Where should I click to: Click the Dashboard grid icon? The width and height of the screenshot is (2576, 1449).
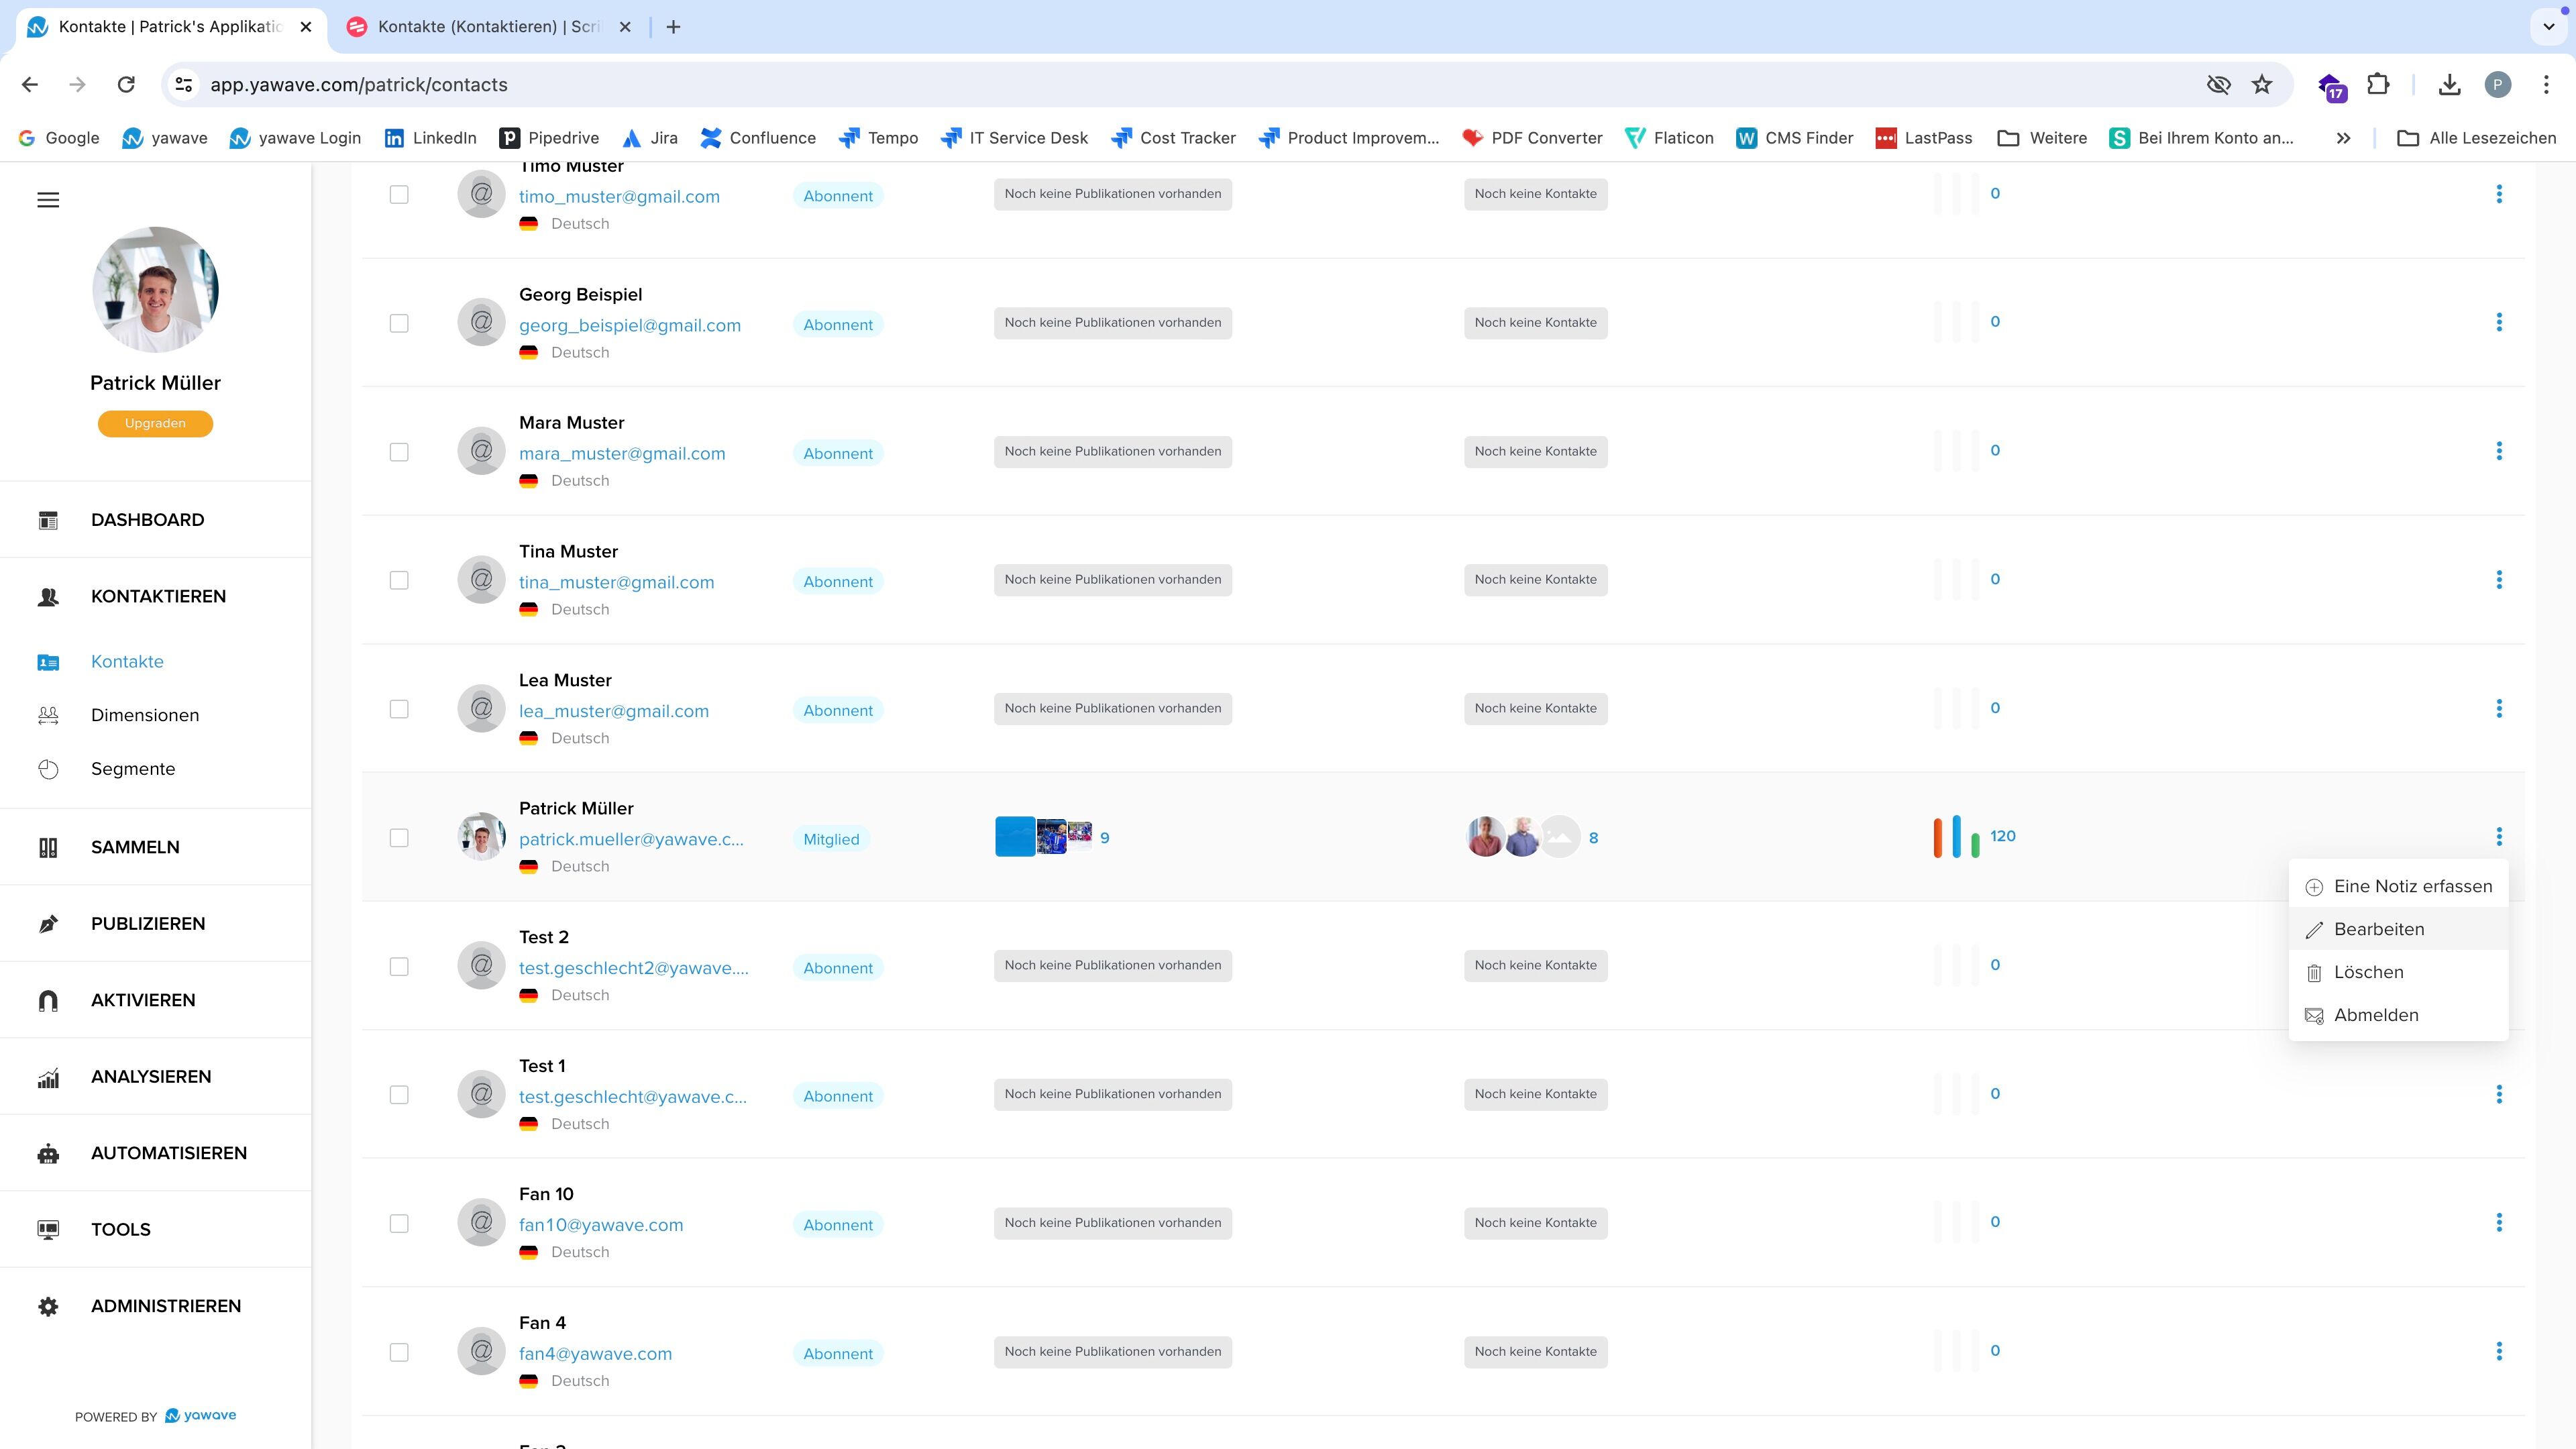[x=48, y=520]
